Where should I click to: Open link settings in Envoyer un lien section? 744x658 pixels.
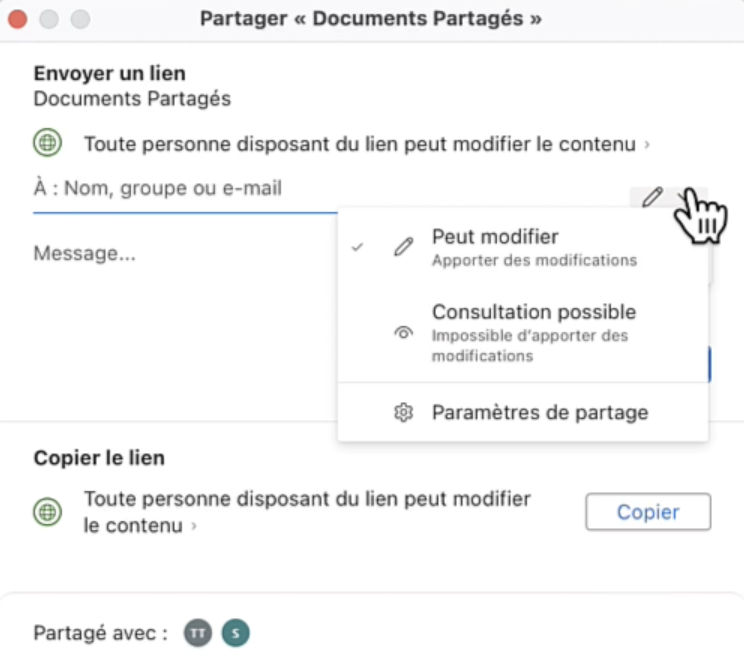[359, 144]
